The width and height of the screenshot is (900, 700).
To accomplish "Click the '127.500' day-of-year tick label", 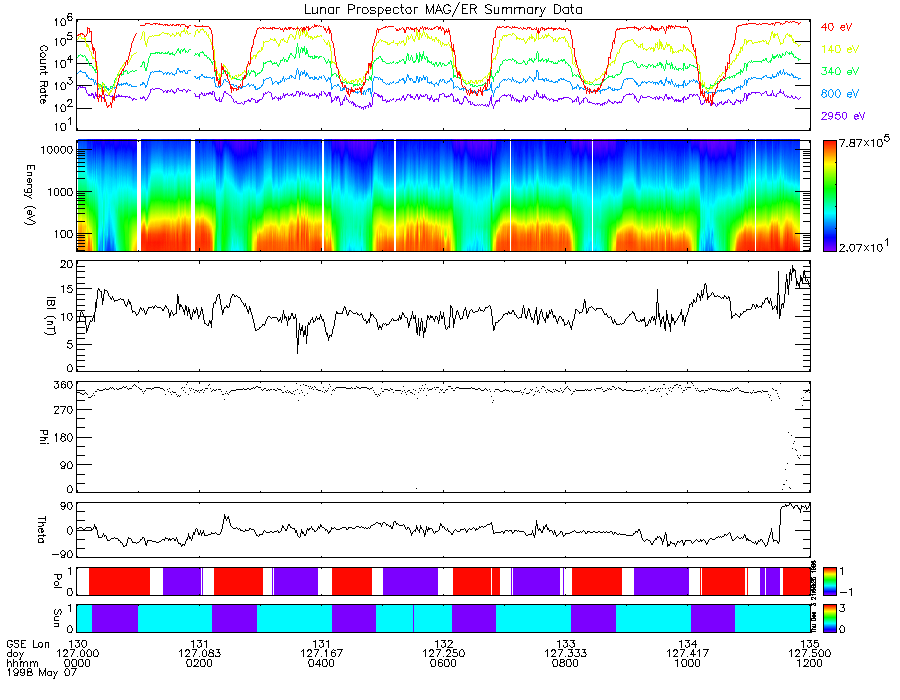I will tap(809, 654).
